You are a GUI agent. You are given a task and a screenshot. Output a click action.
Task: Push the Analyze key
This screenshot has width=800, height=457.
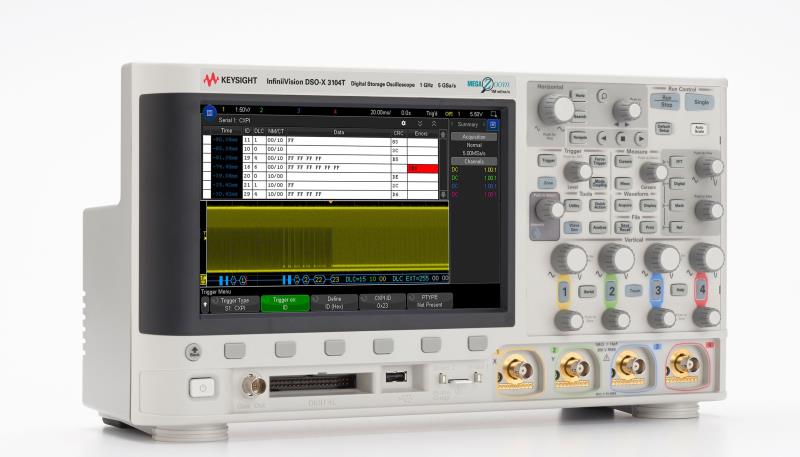pyautogui.click(x=598, y=227)
